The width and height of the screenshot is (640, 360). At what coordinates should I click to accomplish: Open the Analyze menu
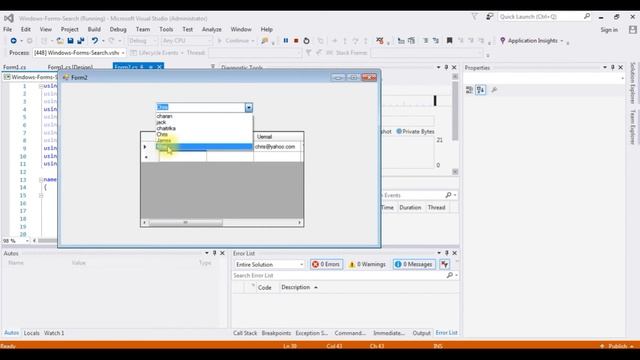(211, 29)
